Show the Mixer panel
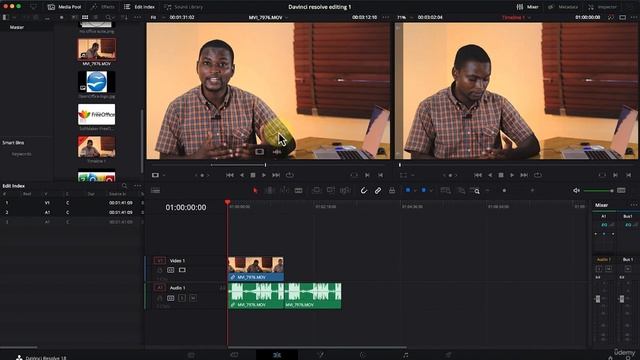The image size is (640, 360). click(x=528, y=7)
